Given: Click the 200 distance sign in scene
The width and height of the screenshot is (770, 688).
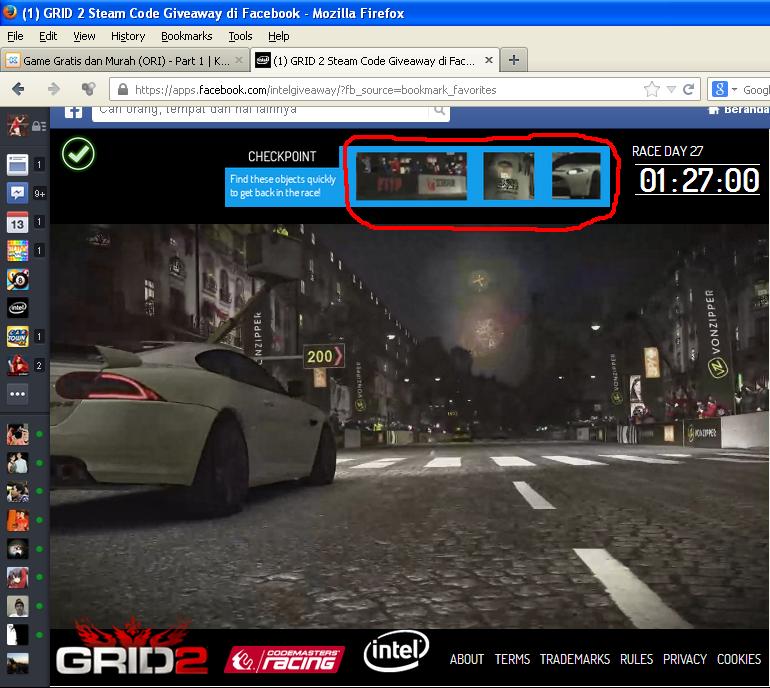Looking at the screenshot, I should (x=324, y=357).
